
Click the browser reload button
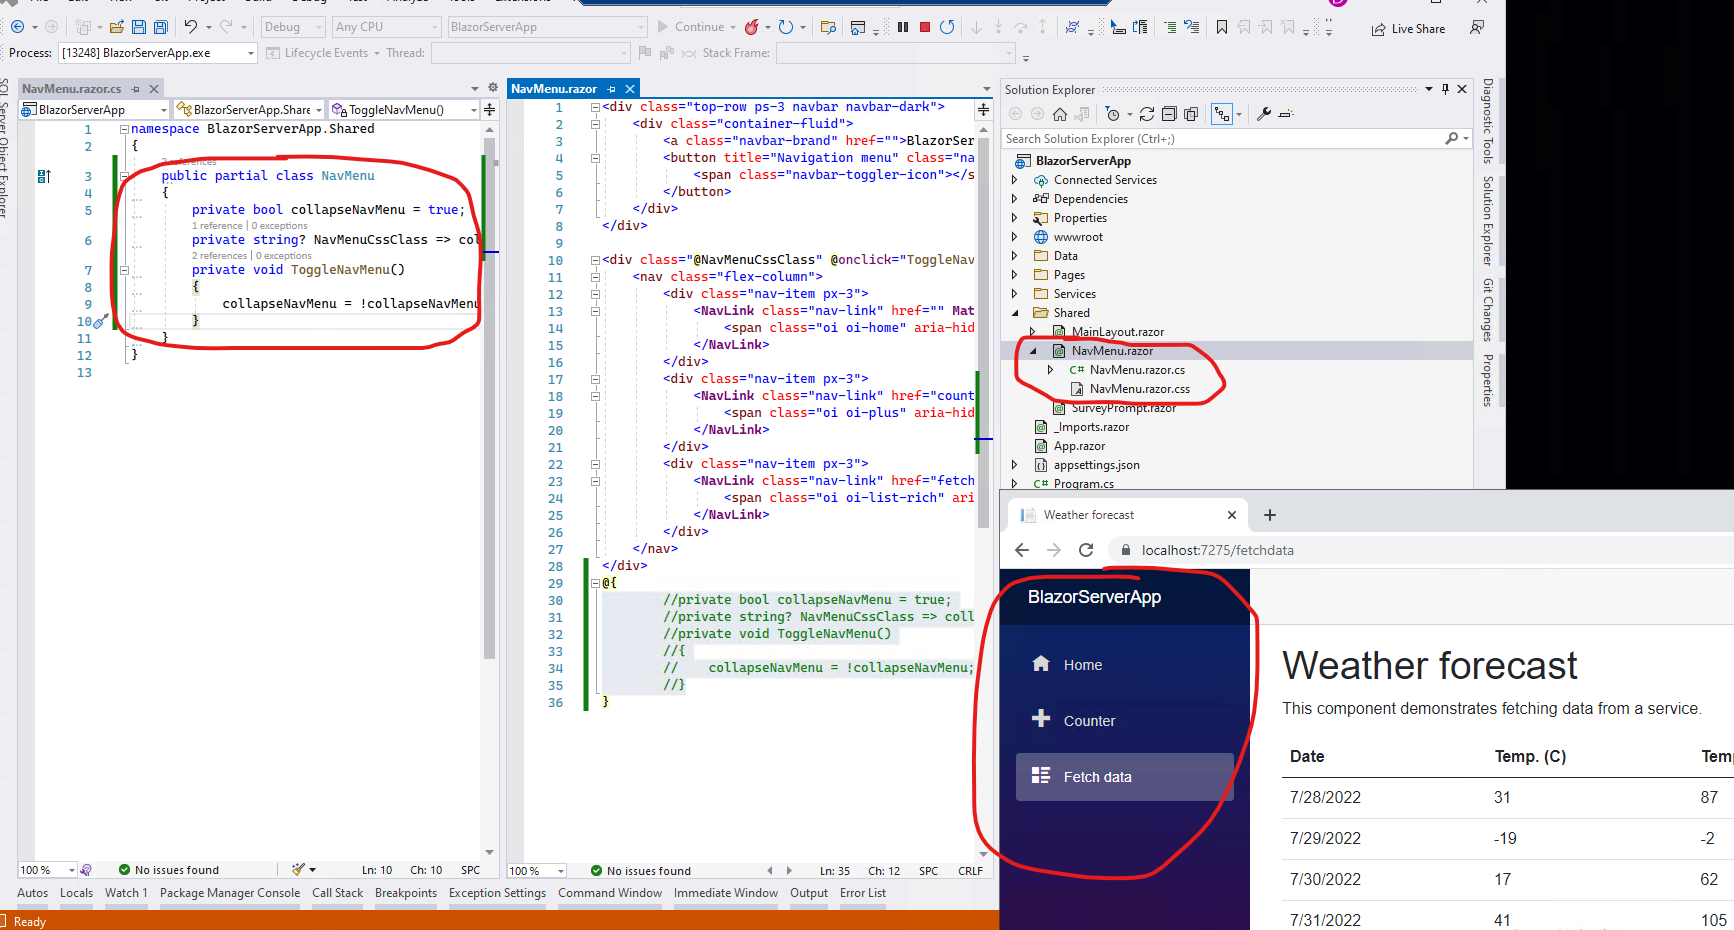(x=1086, y=550)
